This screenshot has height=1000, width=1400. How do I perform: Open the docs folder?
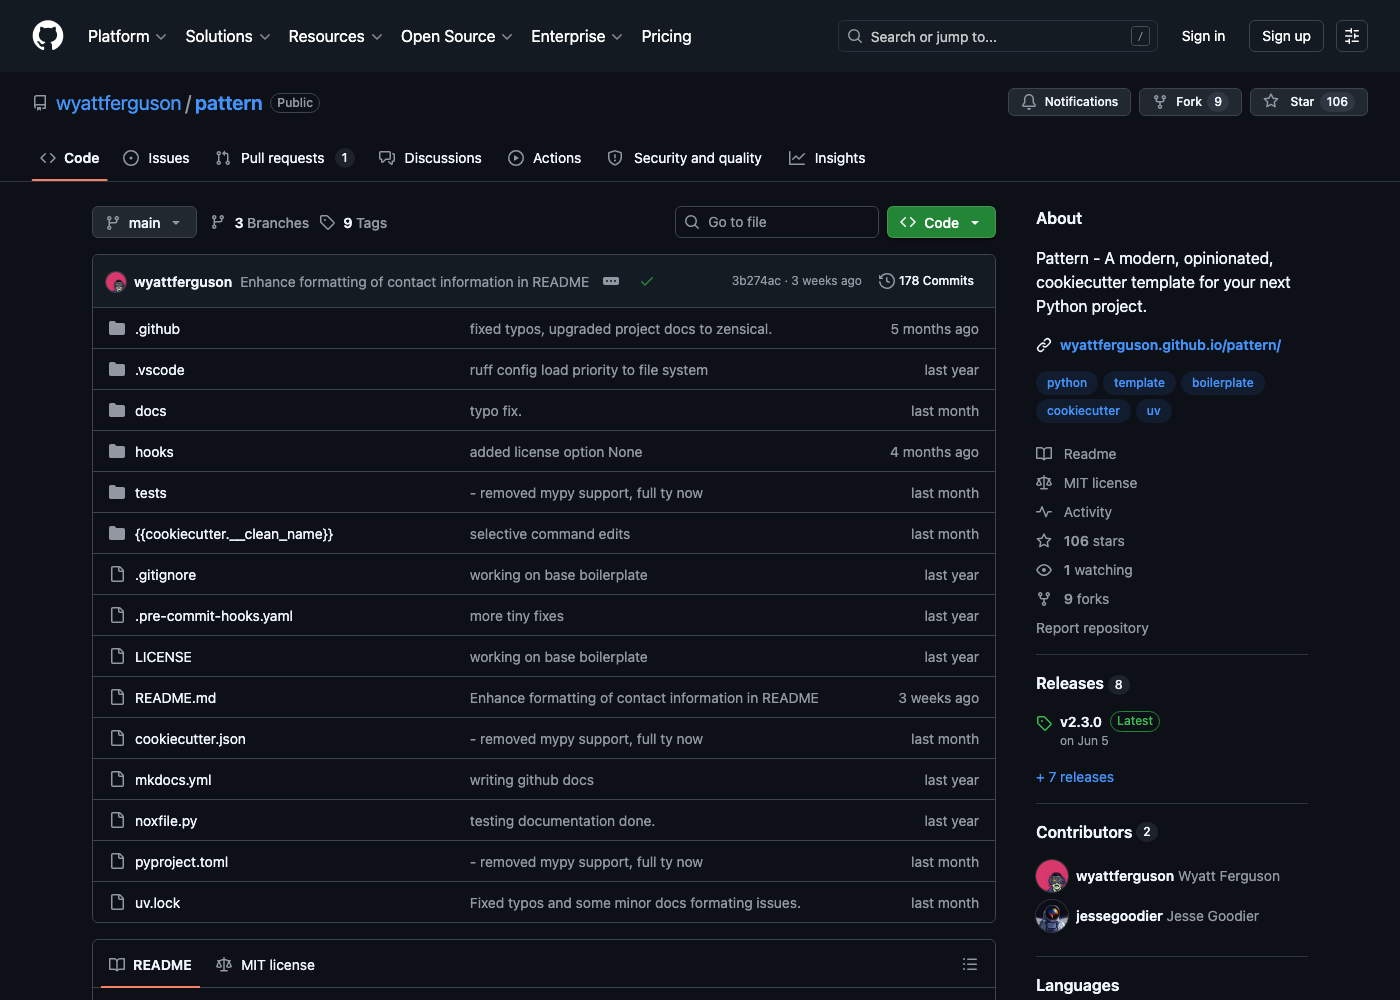[151, 411]
